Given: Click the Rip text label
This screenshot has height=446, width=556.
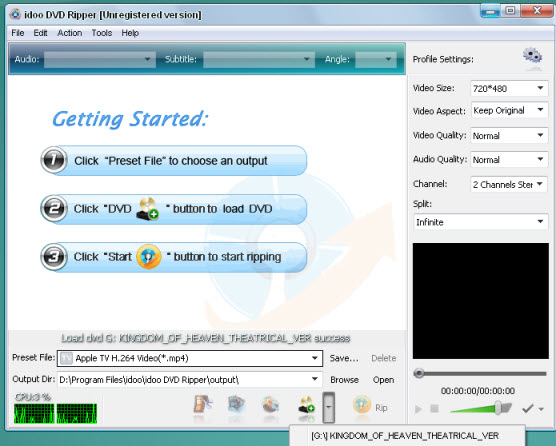Looking at the screenshot, I should click(381, 408).
